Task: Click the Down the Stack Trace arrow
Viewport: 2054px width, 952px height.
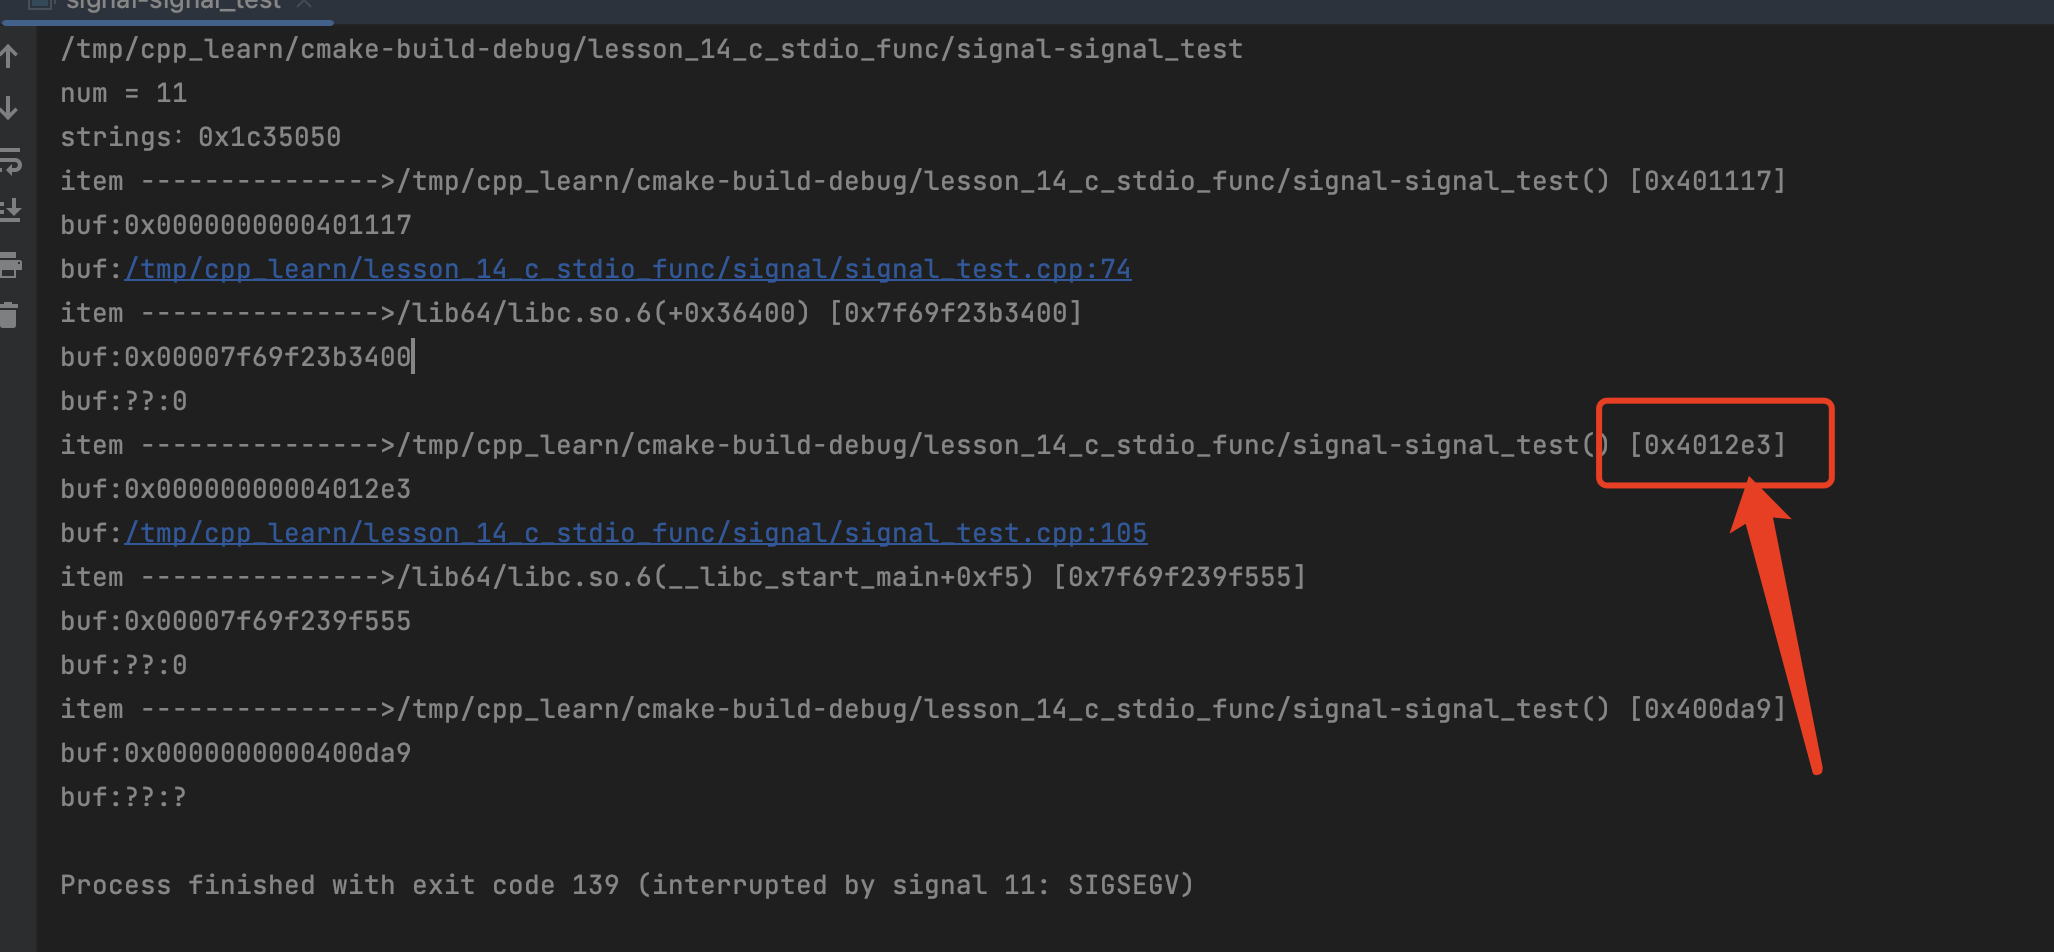Action: coord(10,108)
